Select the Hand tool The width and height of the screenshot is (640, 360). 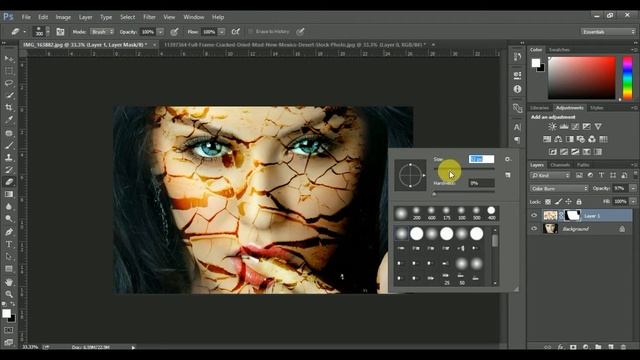(9, 282)
